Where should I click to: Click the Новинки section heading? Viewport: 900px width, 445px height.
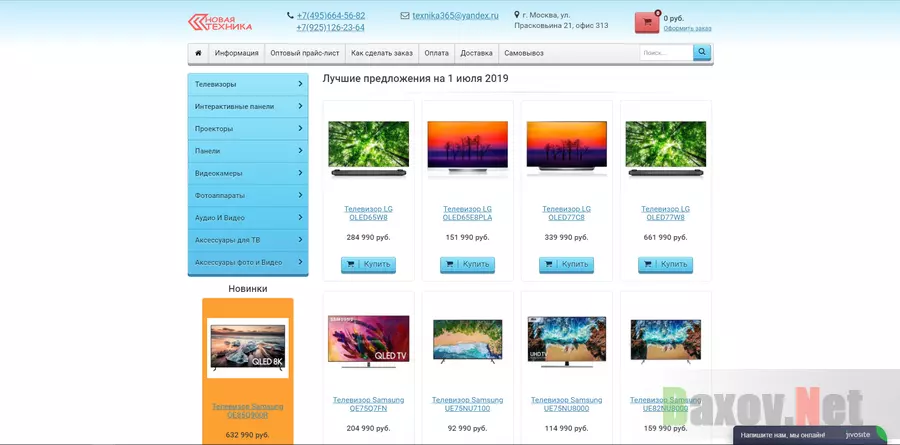247,289
